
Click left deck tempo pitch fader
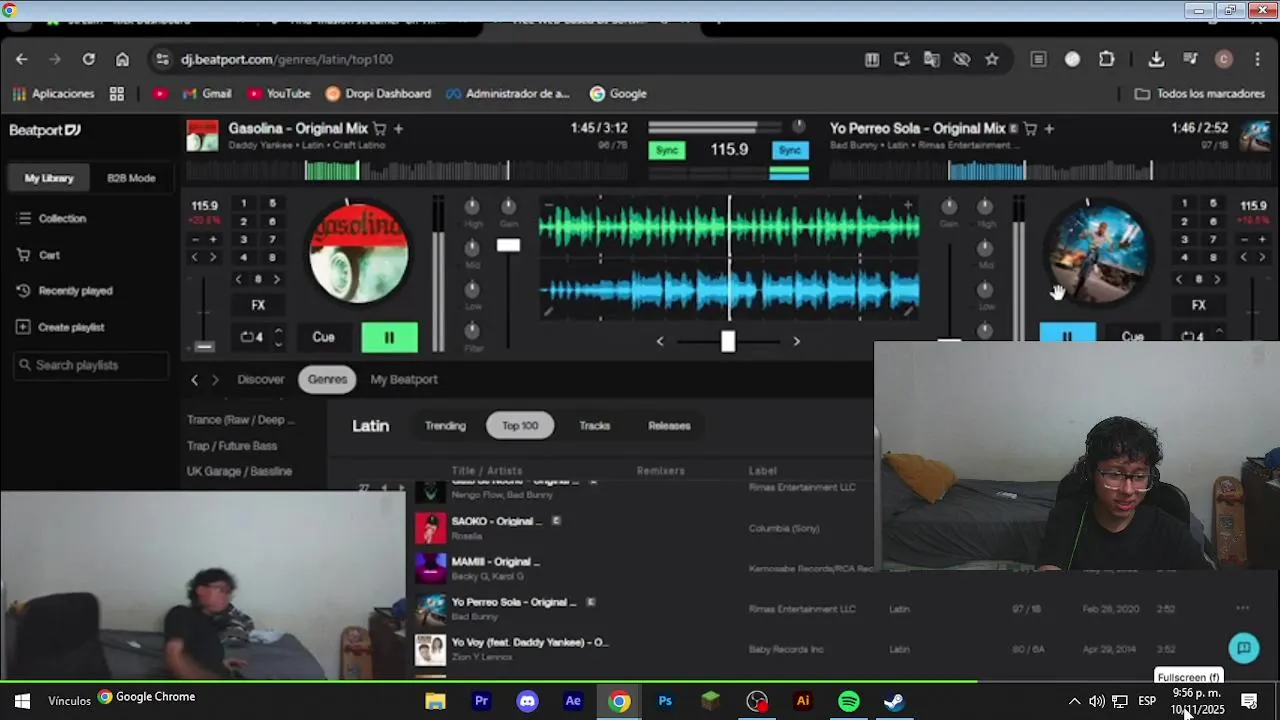point(204,347)
